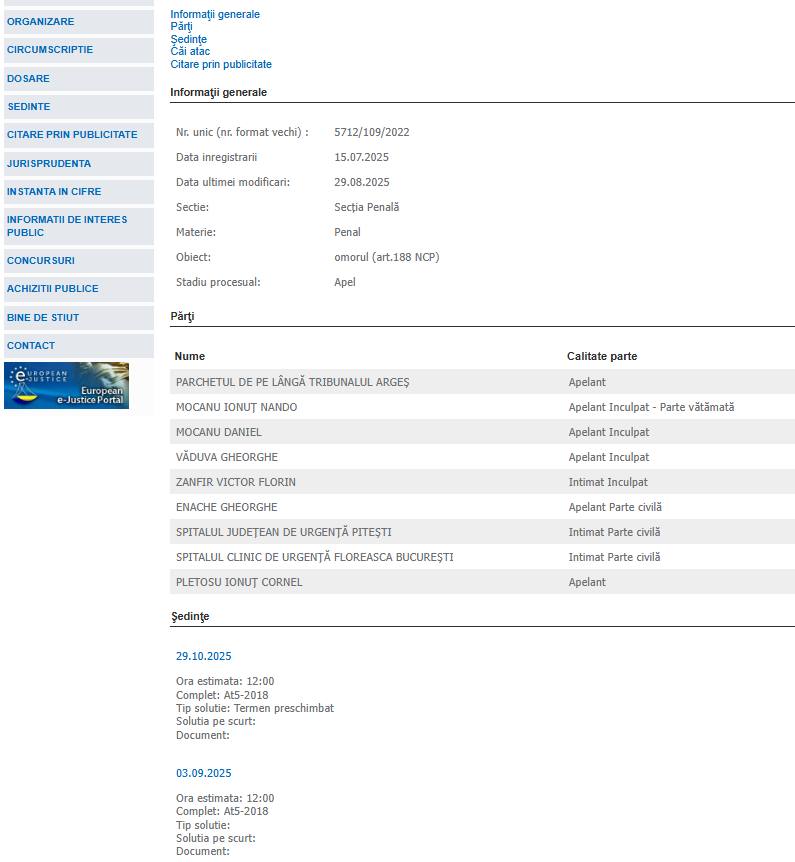Select INSTANTA IN CIFRE menu item

point(54,191)
